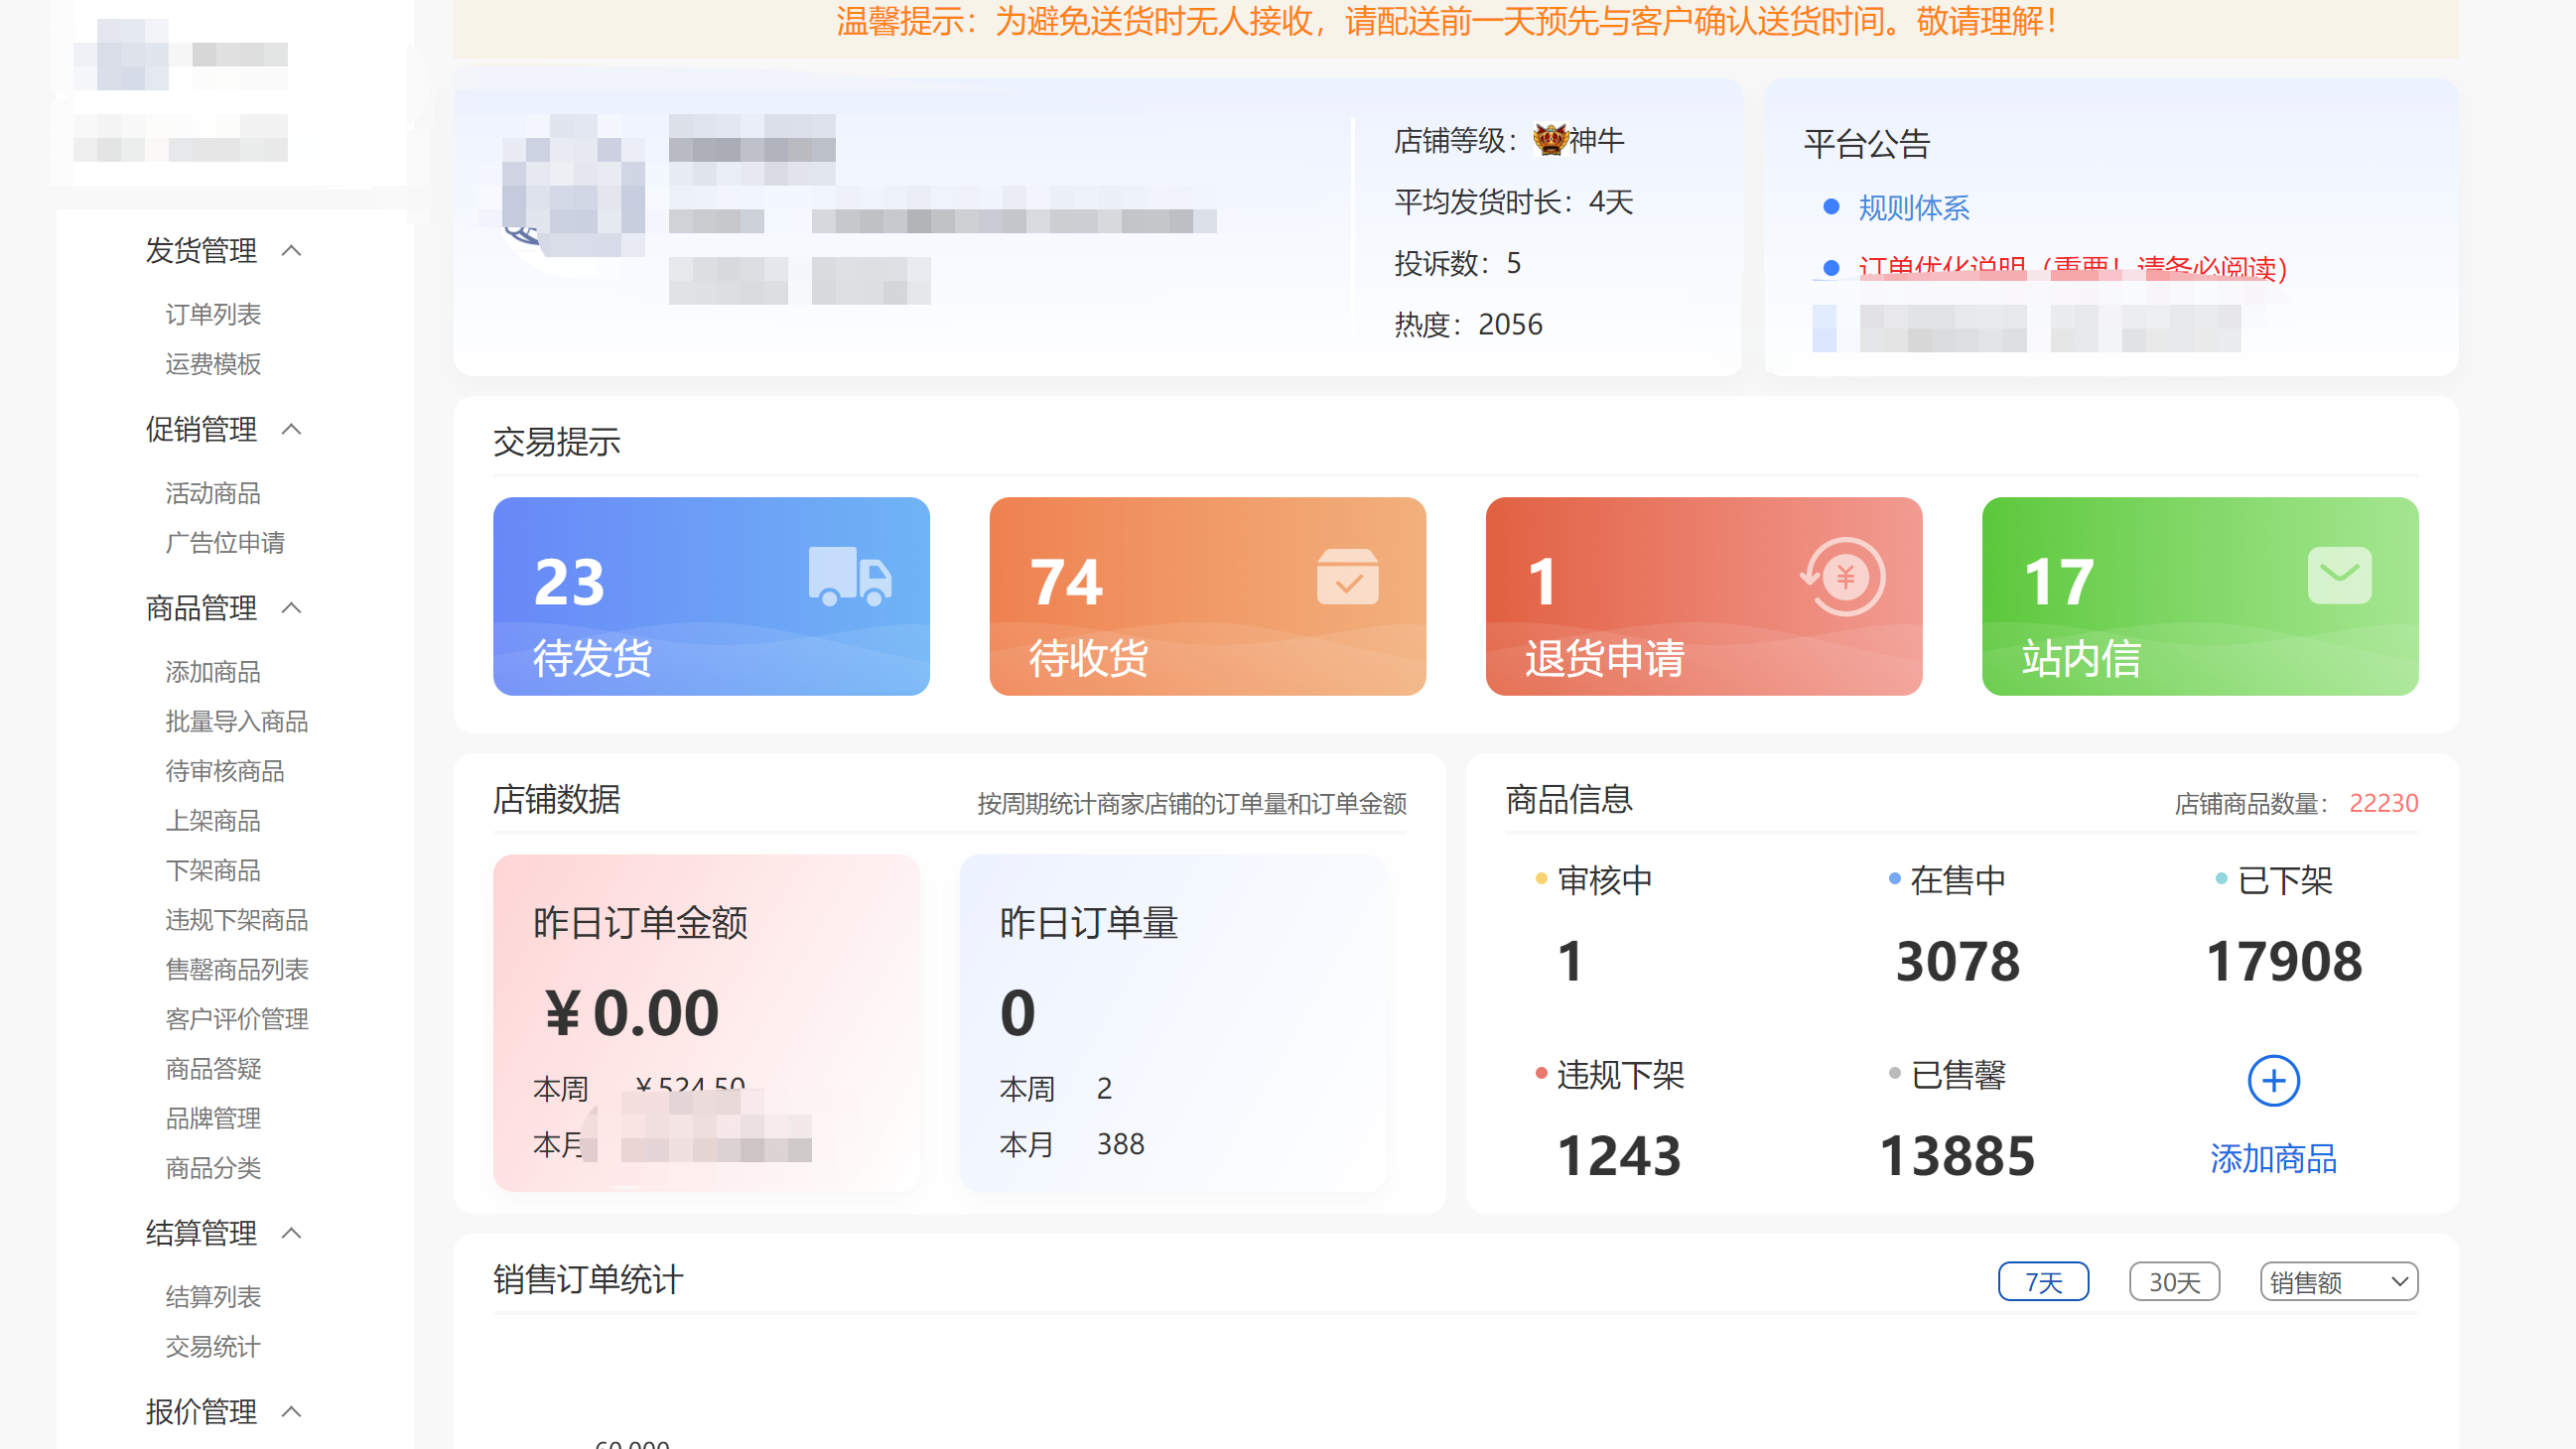Collapse the 促销管理 menu section

tap(291, 429)
